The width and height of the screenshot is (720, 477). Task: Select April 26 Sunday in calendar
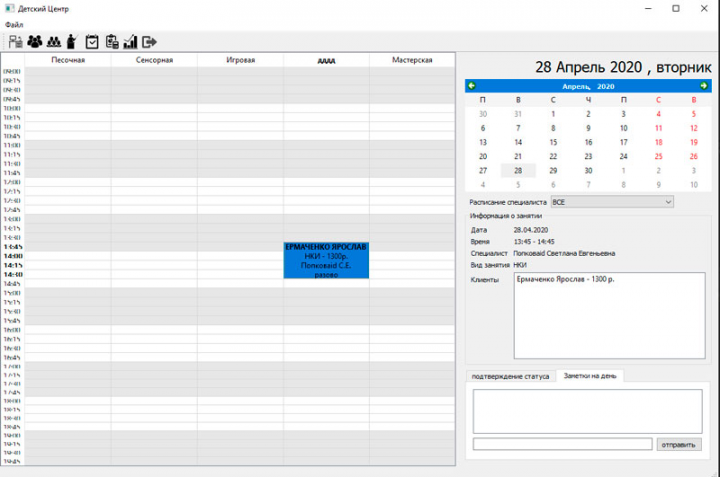click(694, 157)
